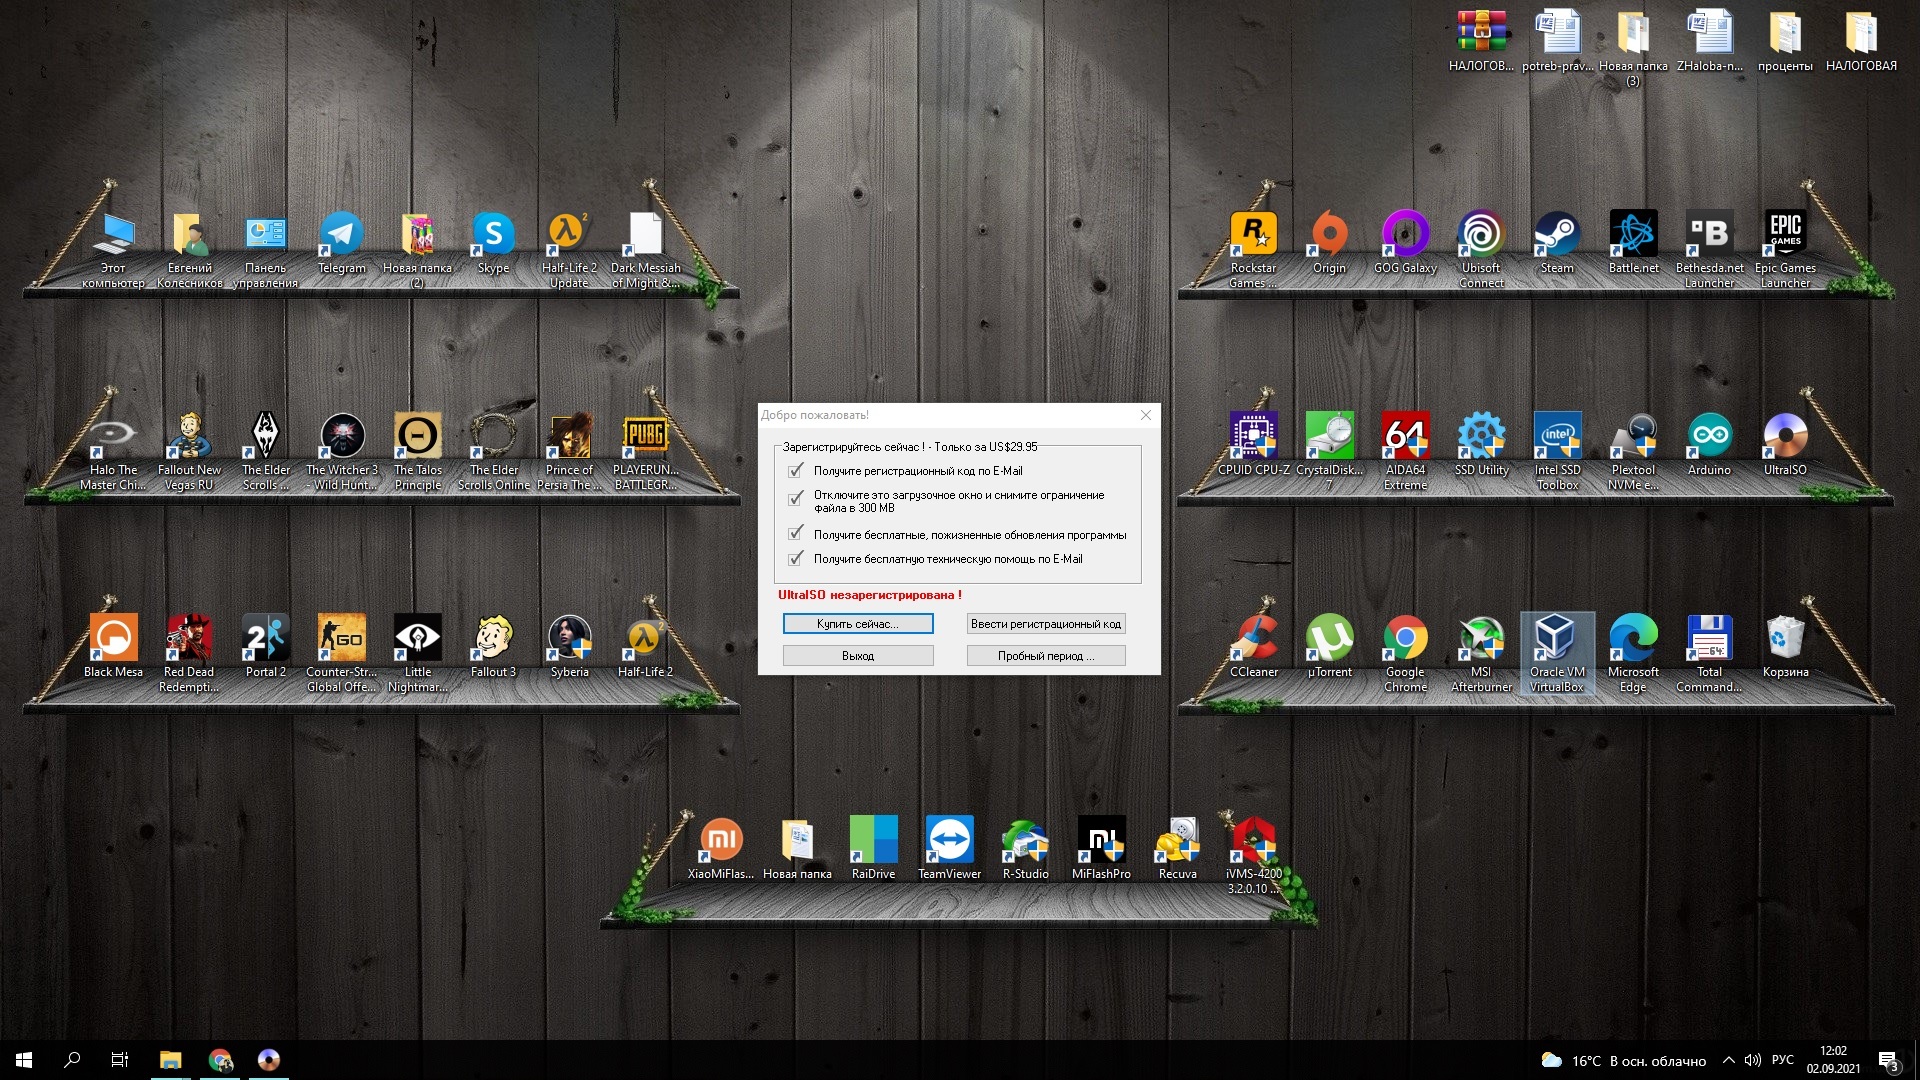Open Battle.net shortcut

1634,243
